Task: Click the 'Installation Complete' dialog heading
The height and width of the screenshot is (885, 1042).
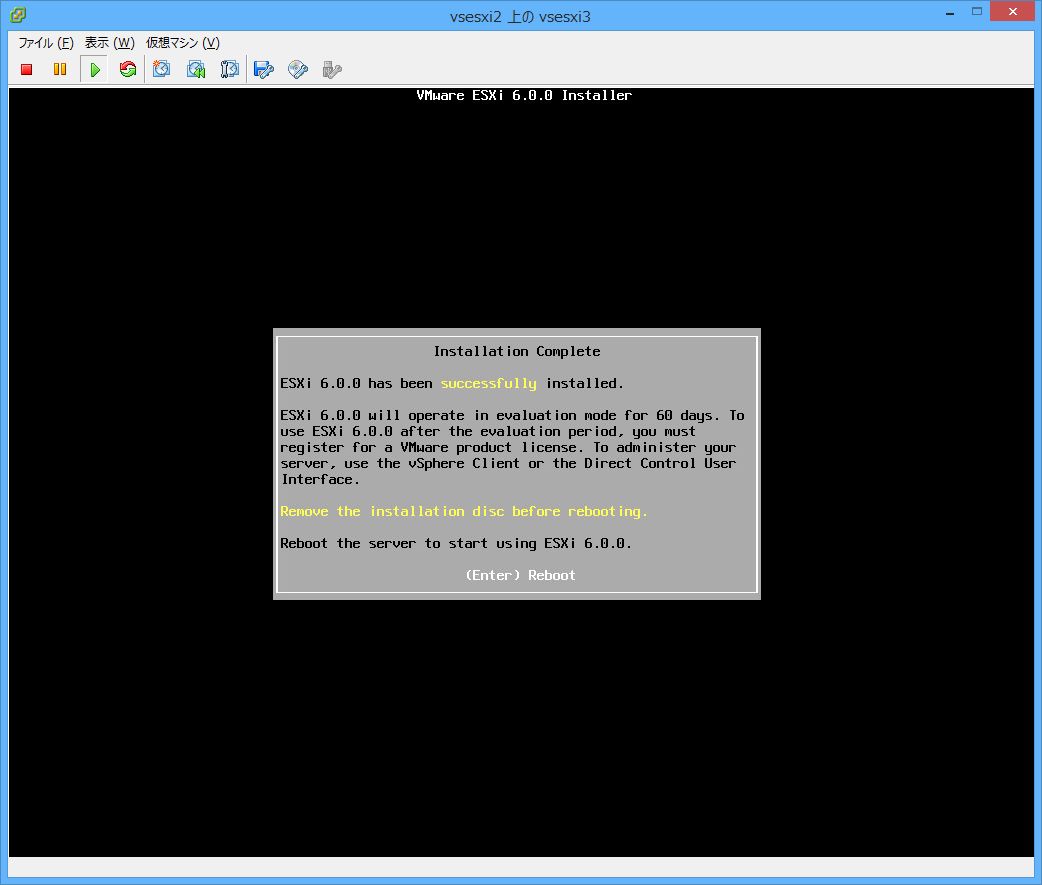Action: coord(517,351)
